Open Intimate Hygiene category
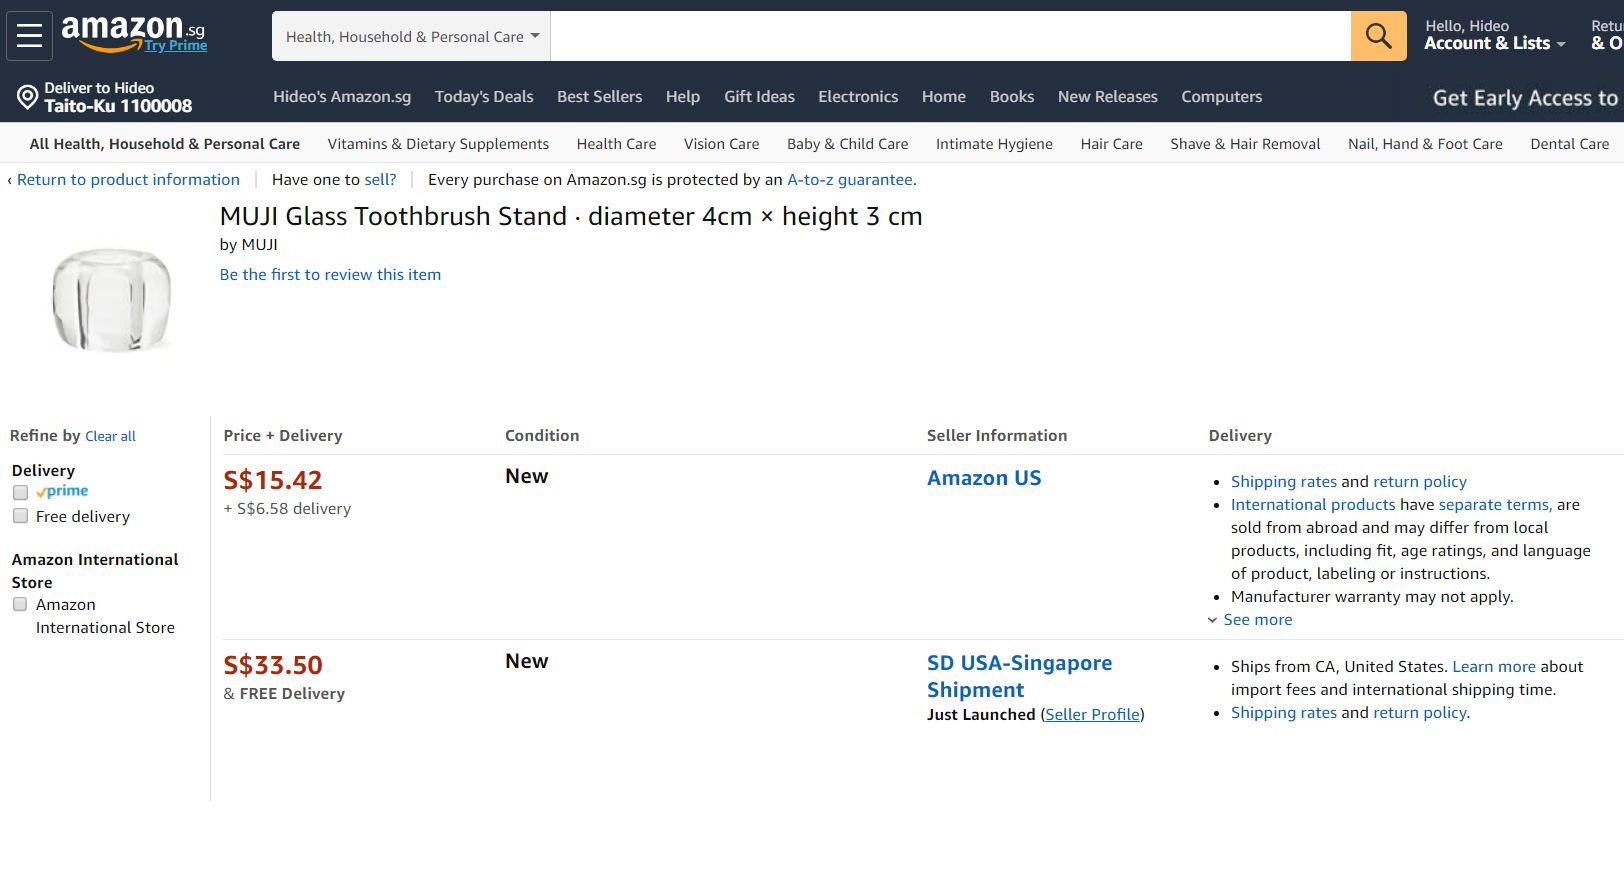Screen dimensions: 1624x878 [995, 144]
